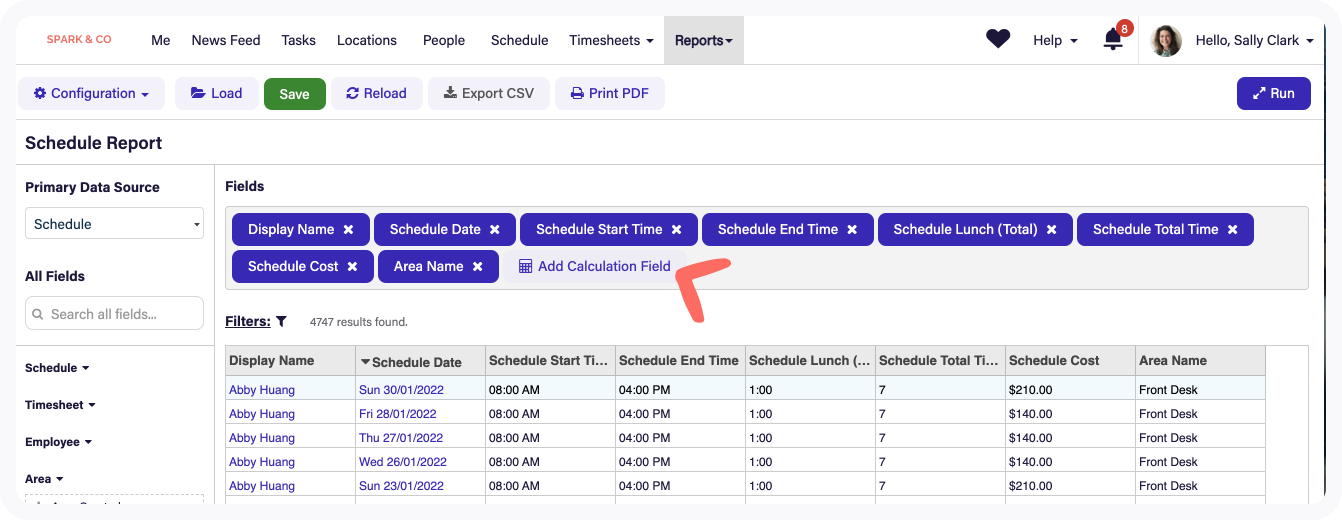Click the Search all fields box

pyautogui.click(x=114, y=314)
